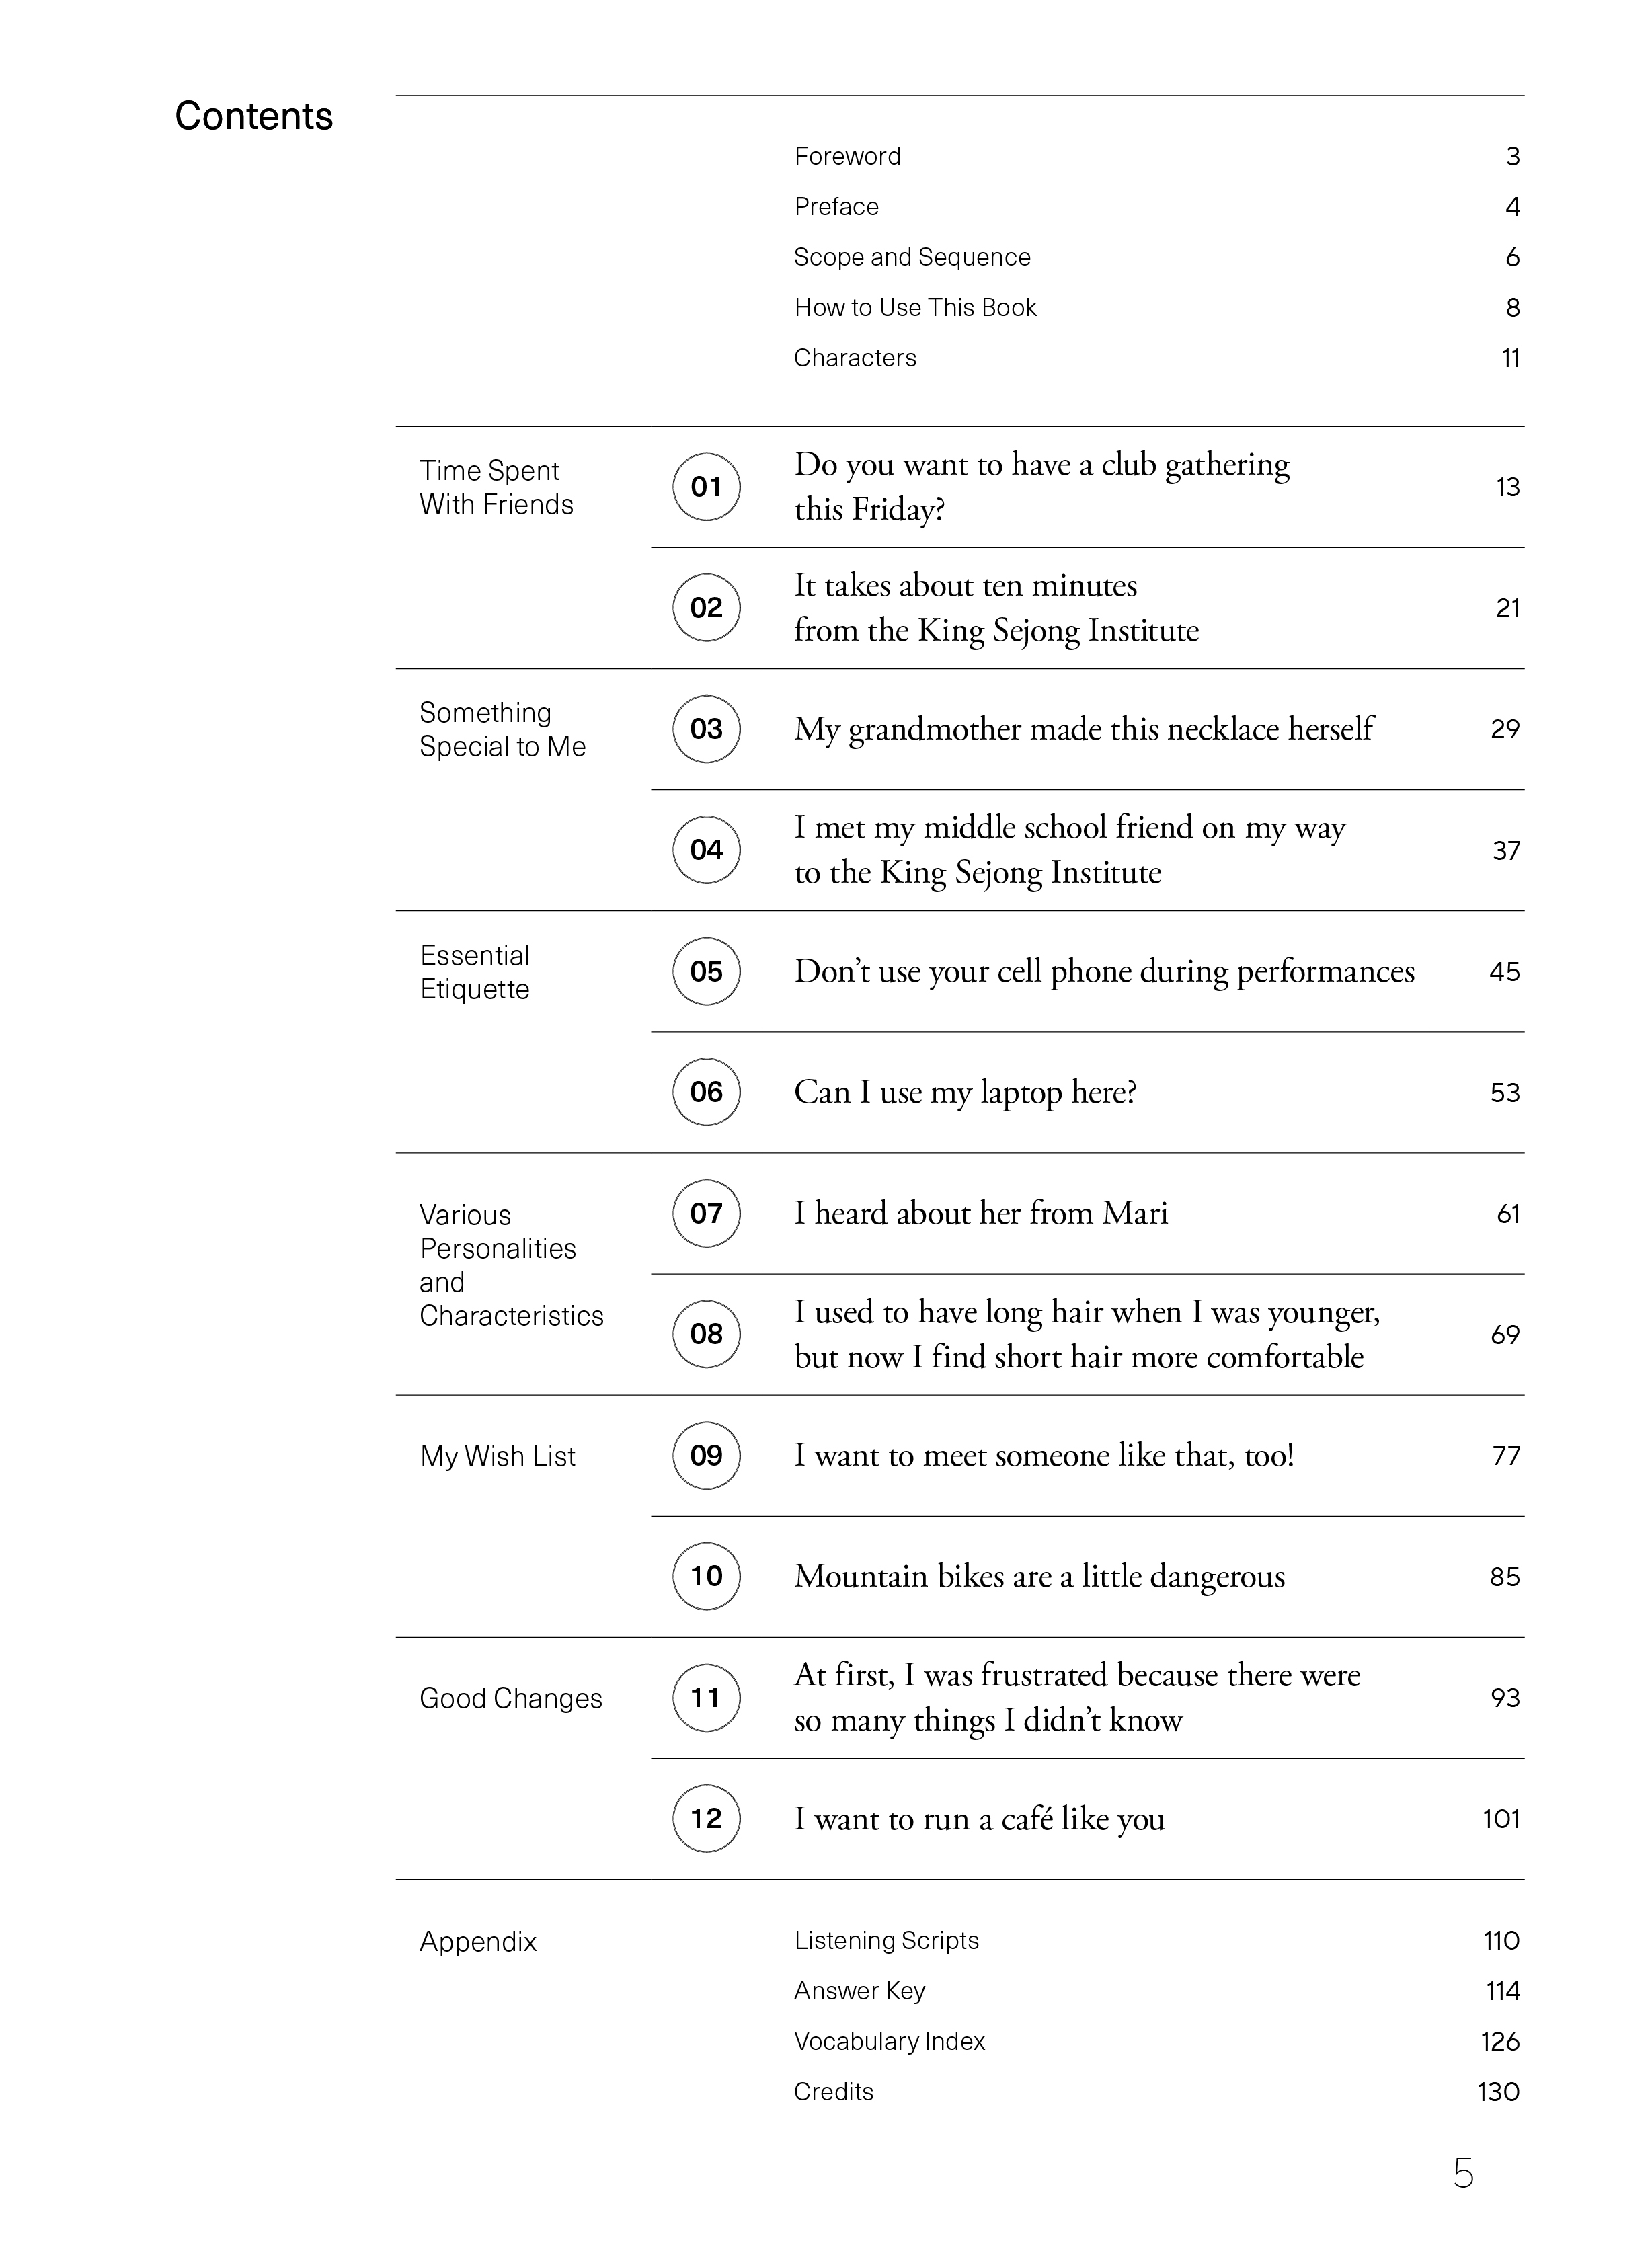Open the Vocabulary Index entry
This screenshot has width=1652, height=2263.
(889, 2041)
